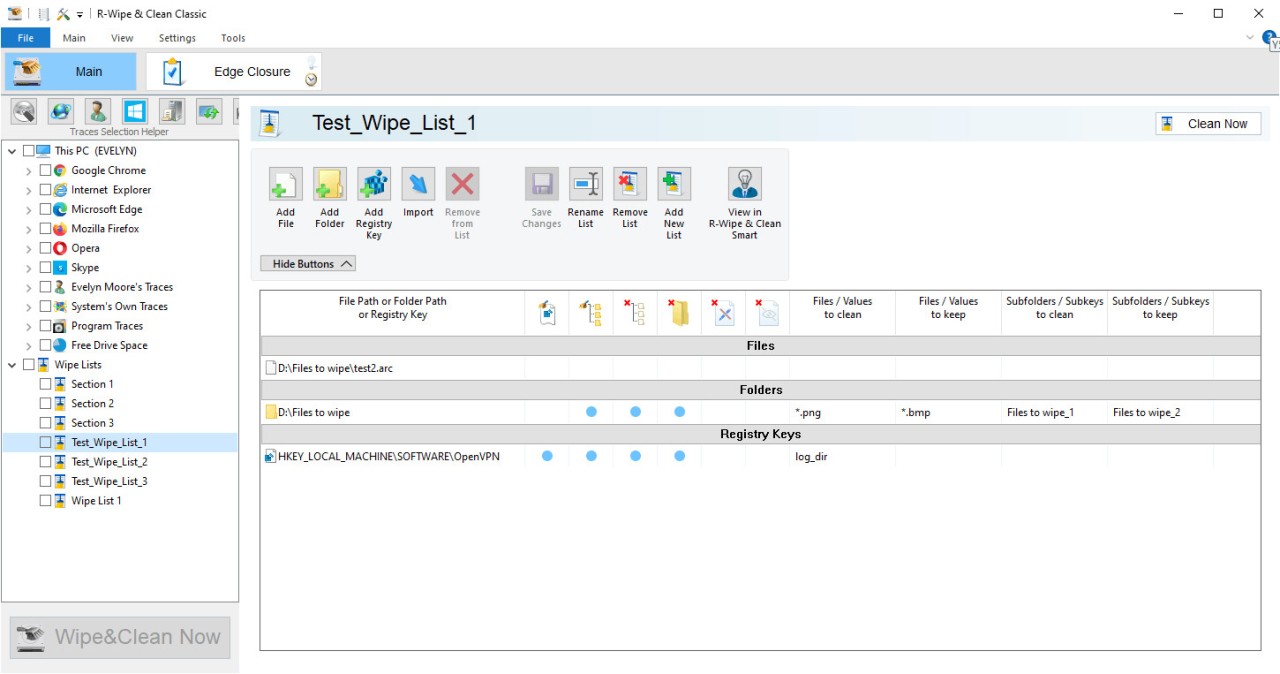This screenshot has height=674, width=1280.
Task: Click the Add Registry Key icon
Action: click(x=374, y=186)
